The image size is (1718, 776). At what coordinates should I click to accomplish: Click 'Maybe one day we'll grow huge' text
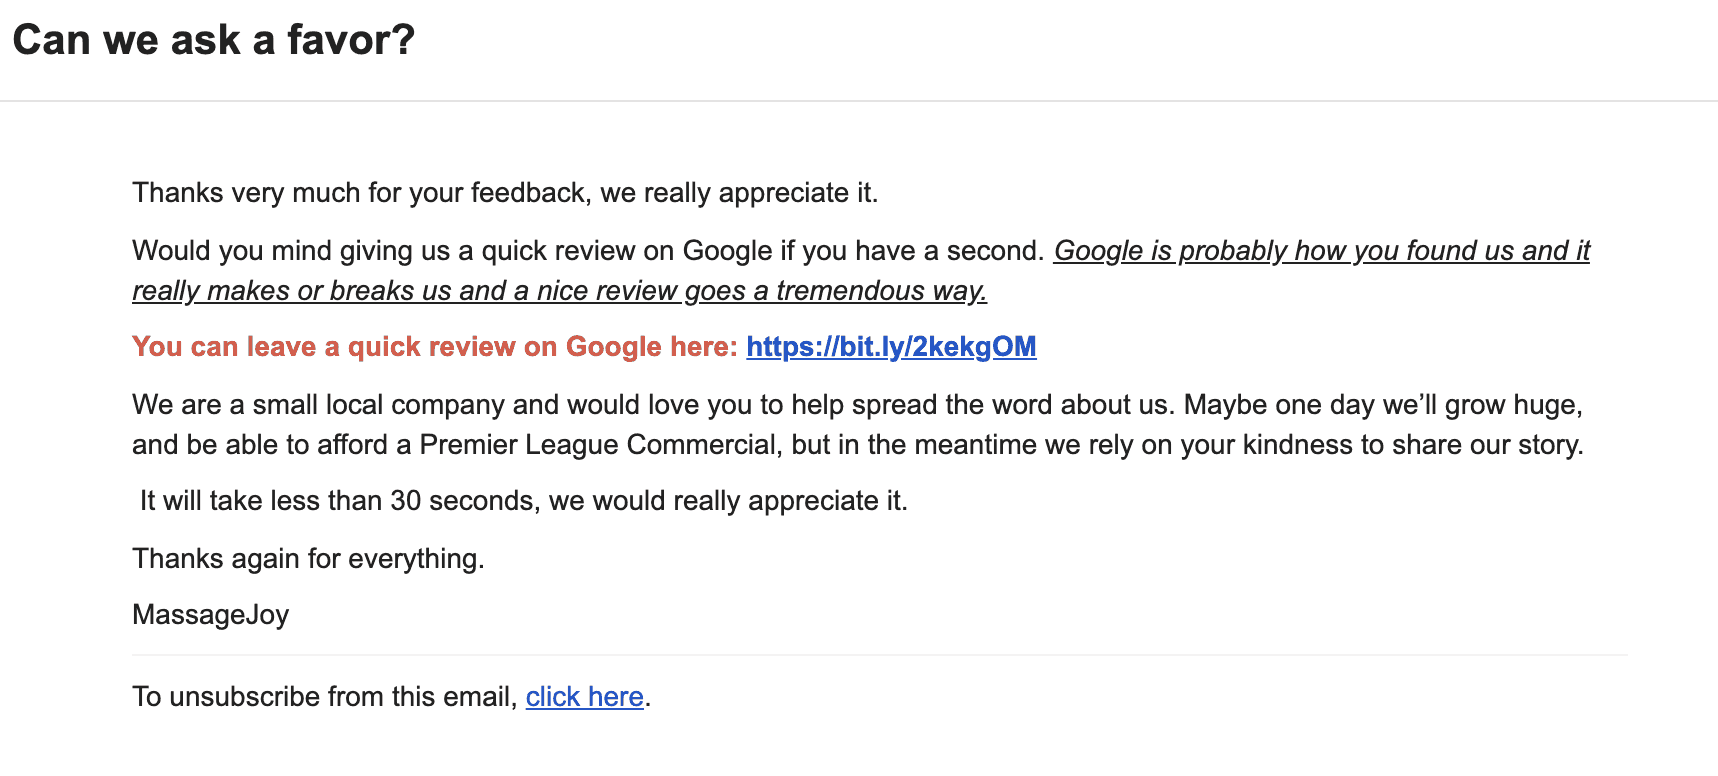(1383, 405)
